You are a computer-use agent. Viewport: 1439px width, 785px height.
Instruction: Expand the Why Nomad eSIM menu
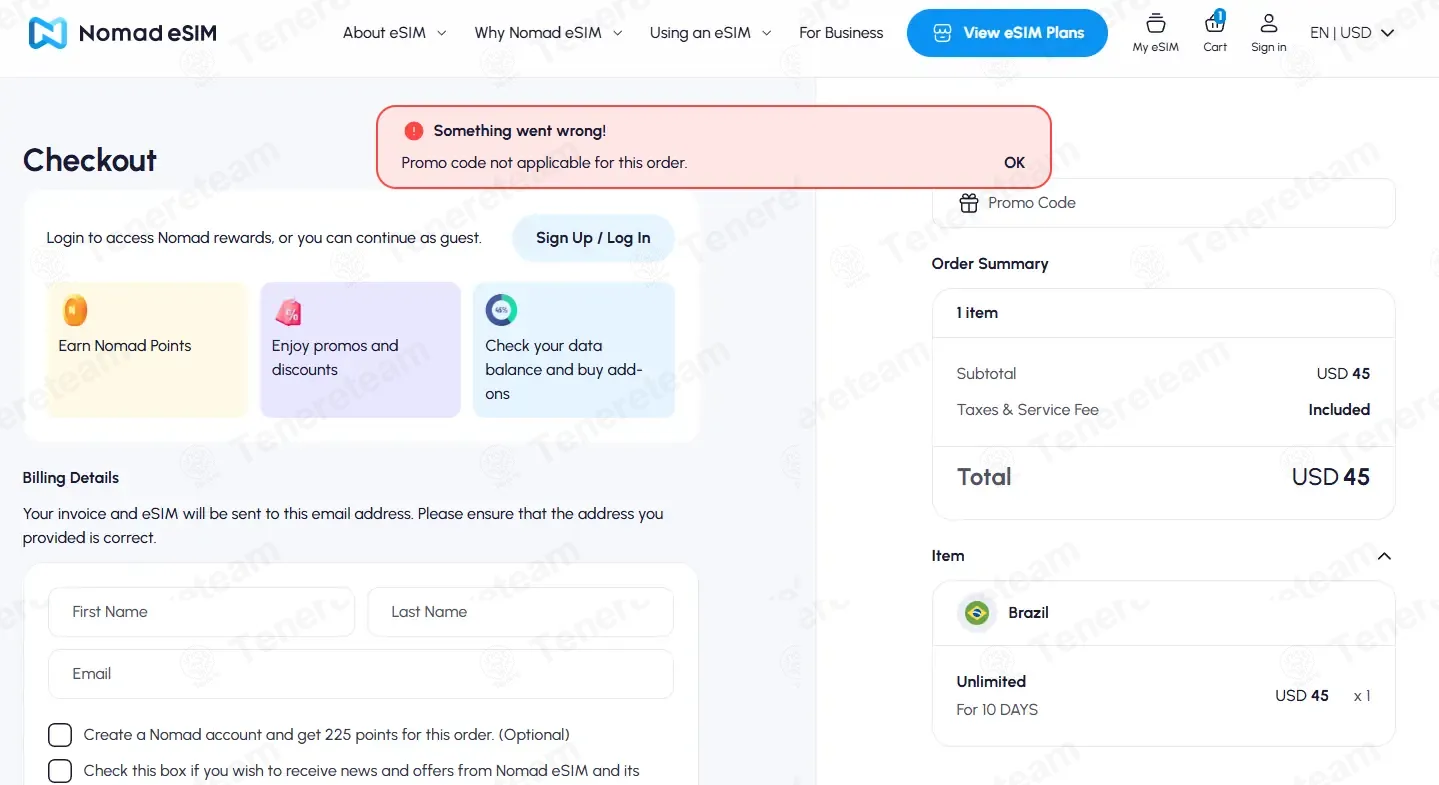pos(549,33)
